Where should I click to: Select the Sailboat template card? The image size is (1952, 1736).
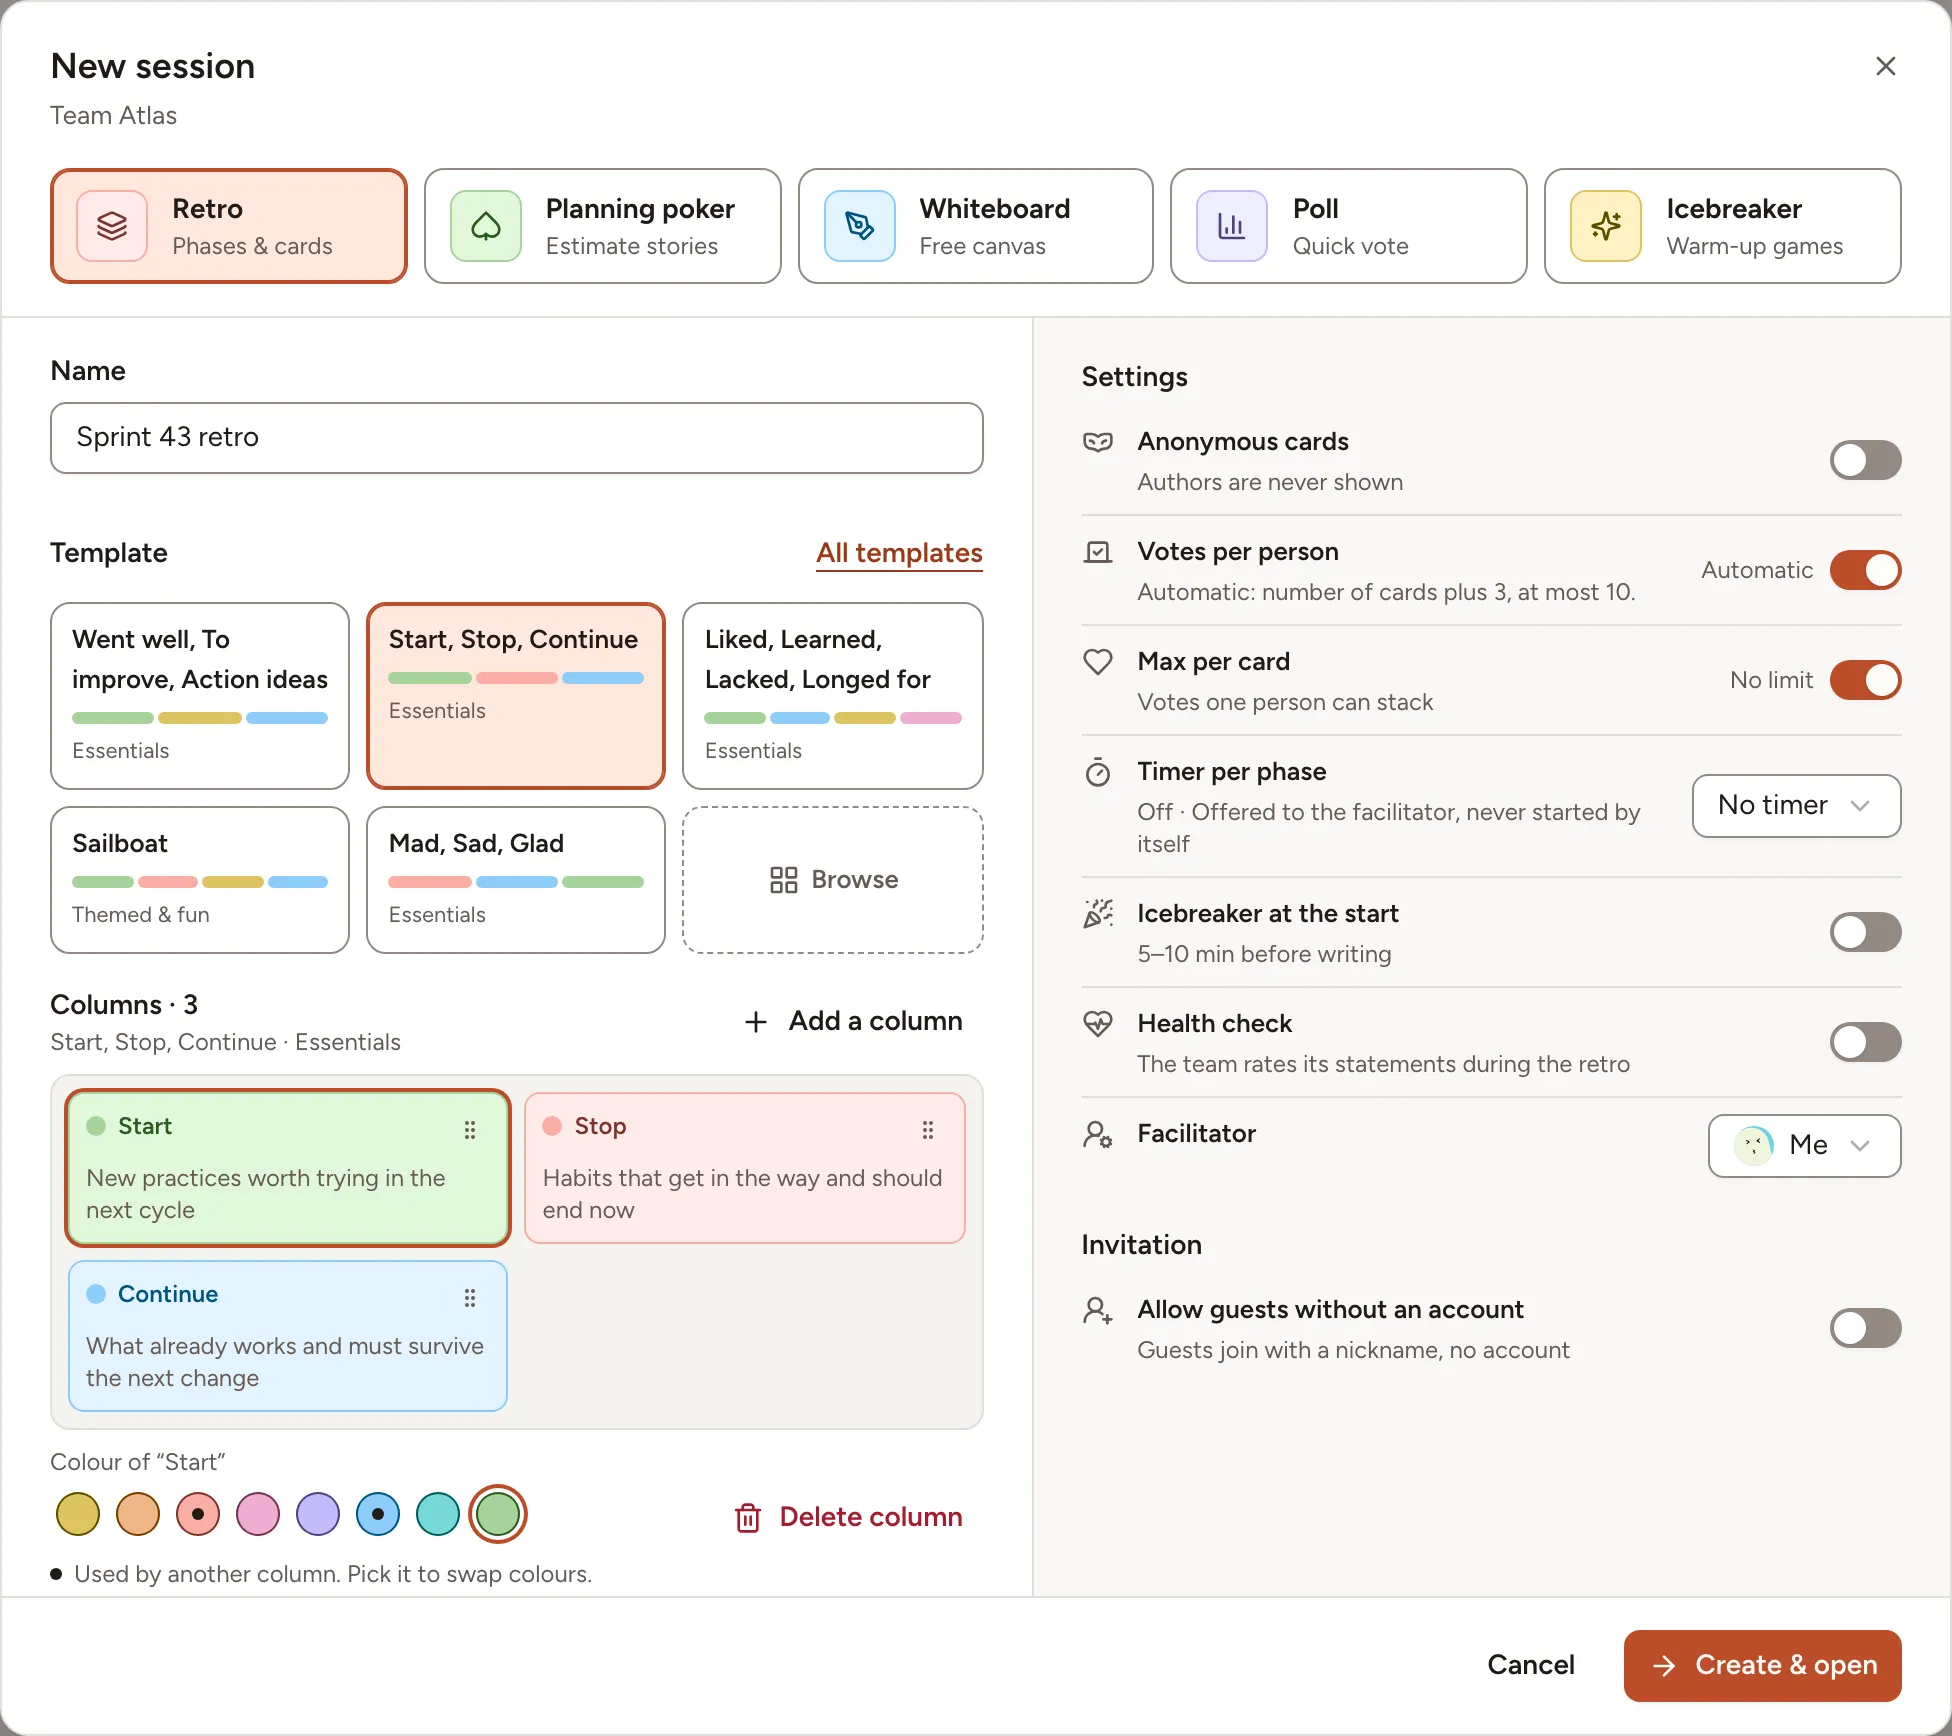tap(200, 880)
